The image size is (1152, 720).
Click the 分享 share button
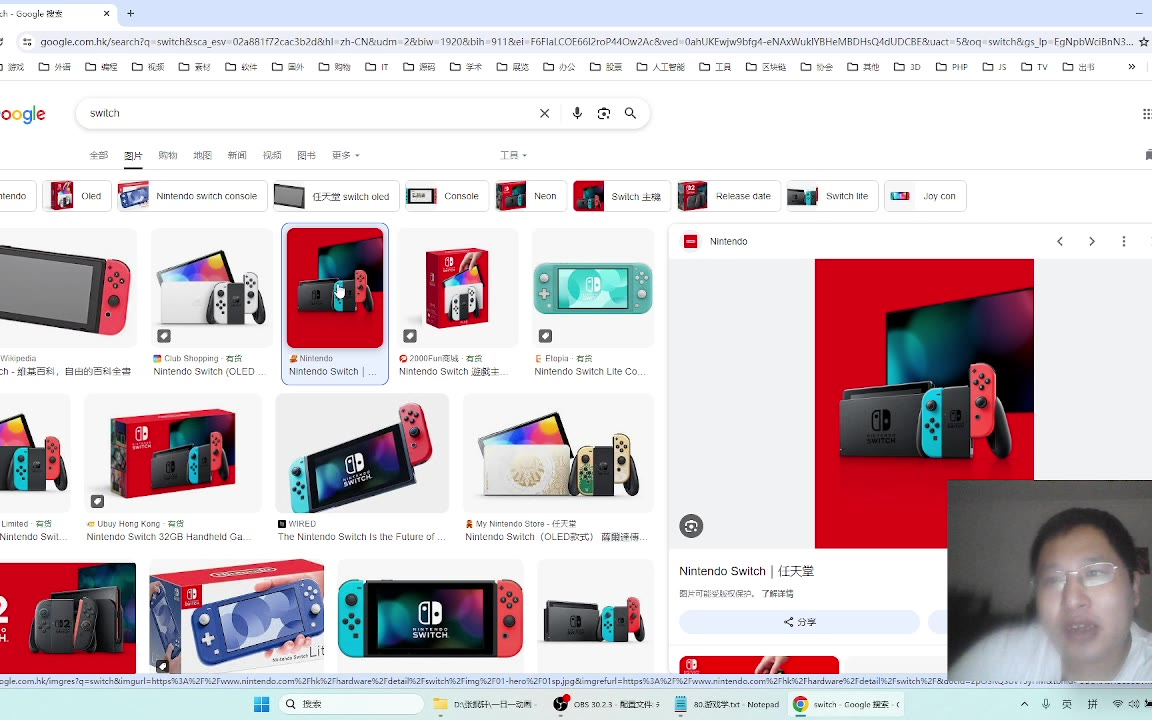click(799, 622)
